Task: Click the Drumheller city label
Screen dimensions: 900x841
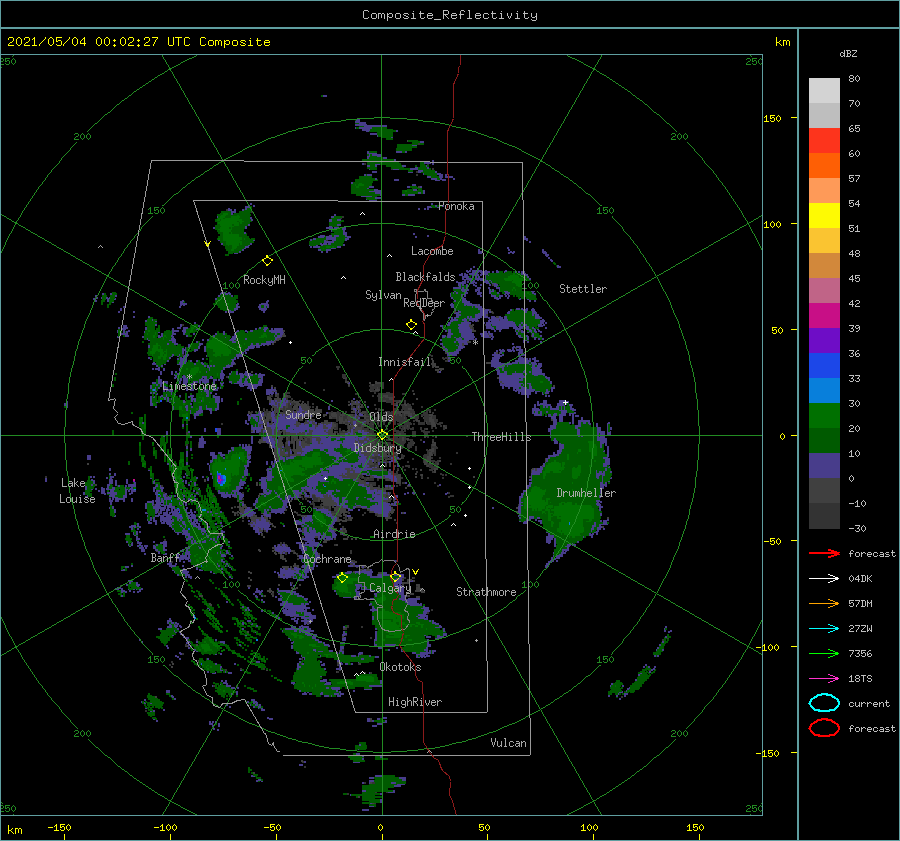Action: click(x=586, y=493)
